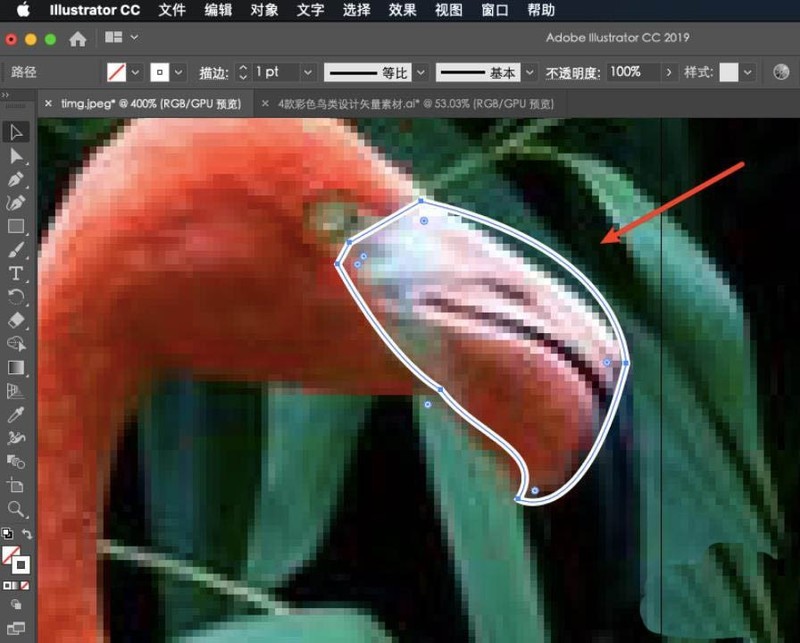The width and height of the screenshot is (800, 643).
Task: Select the Direct Selection tool
Action: point(16,157)
